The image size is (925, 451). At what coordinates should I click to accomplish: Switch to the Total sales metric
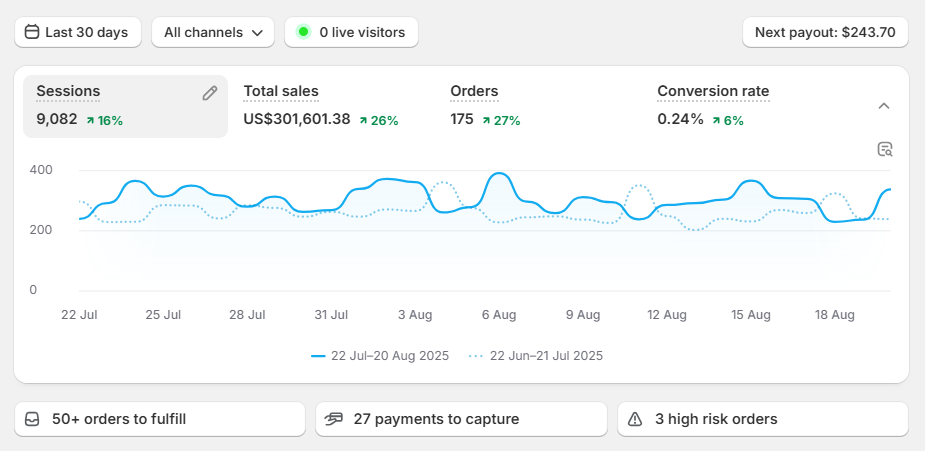tap(281, 92)
